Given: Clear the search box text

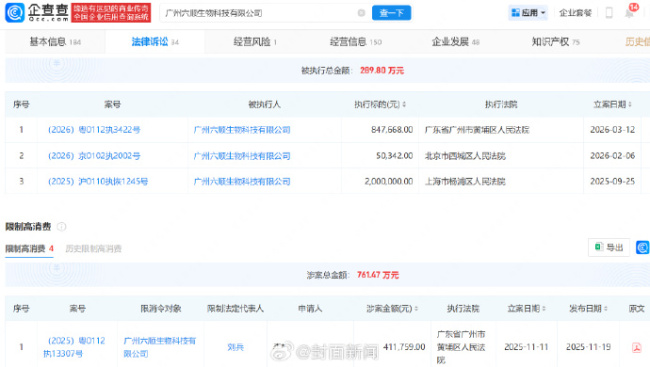Looking at the screenshot, I should click(361, 13).
